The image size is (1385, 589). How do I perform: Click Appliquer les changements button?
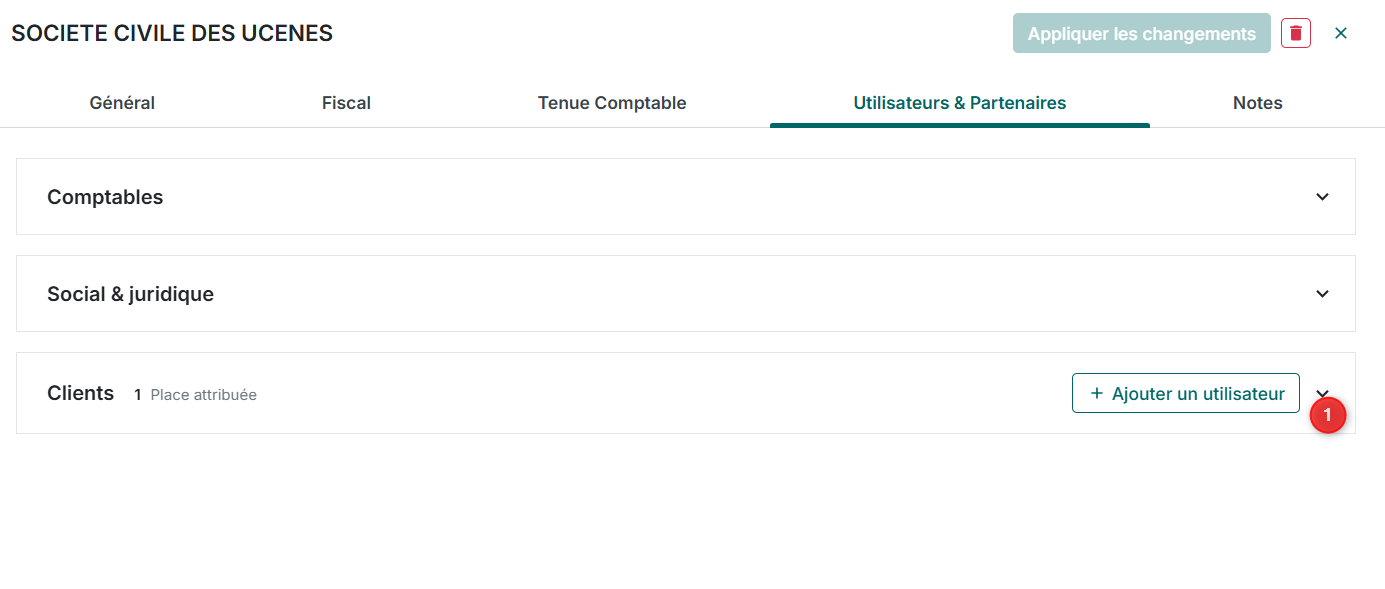(x=1142, y=33)
